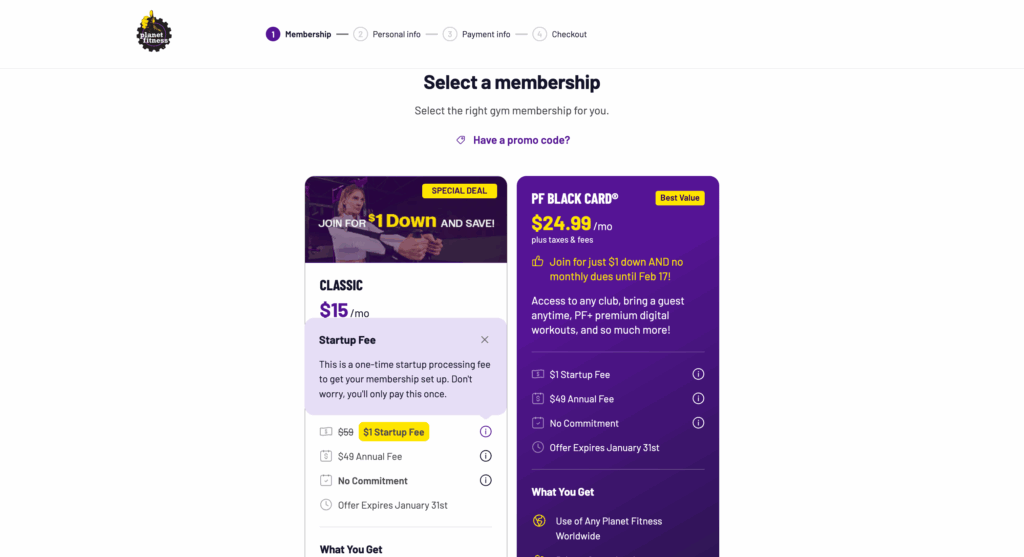Click the promo code tag icon
This screenshot has height=557, width=1024.
click(461, 140)
